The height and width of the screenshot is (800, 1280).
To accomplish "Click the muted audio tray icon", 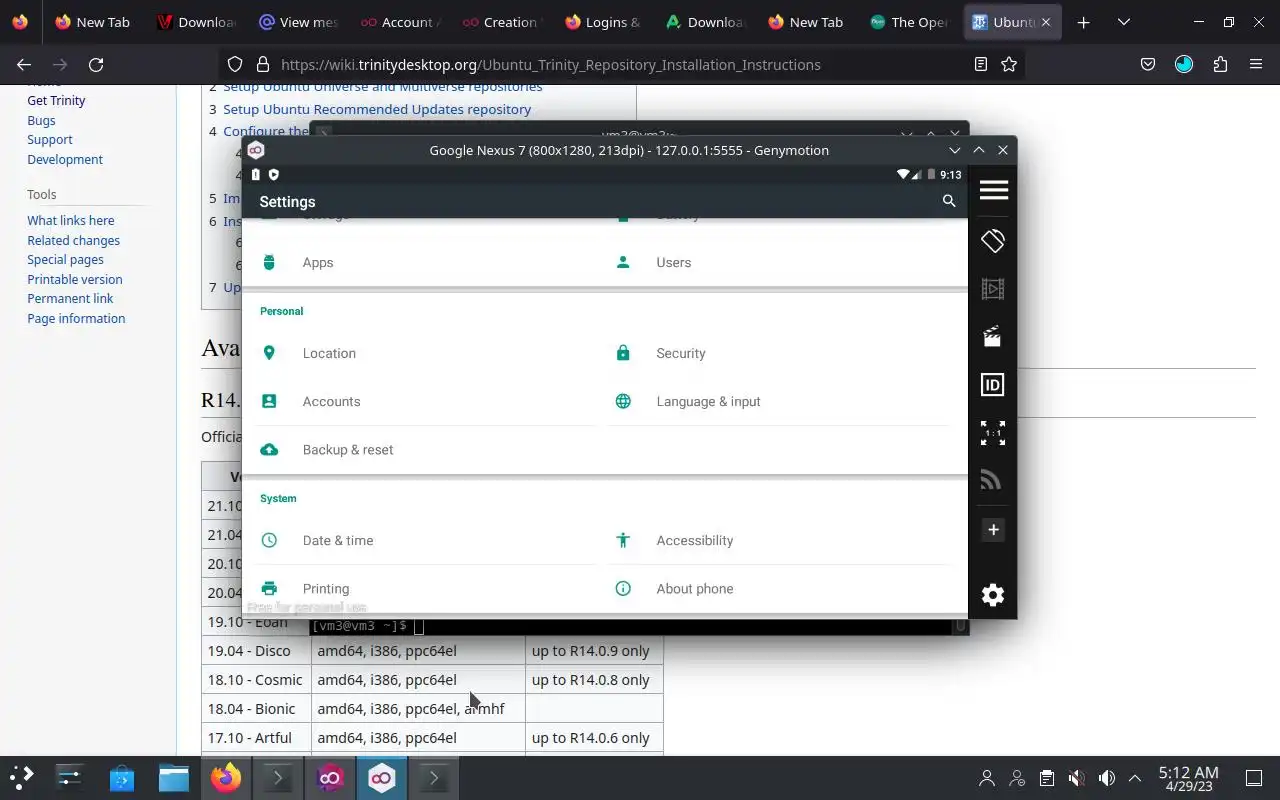I will (1076, 778).
